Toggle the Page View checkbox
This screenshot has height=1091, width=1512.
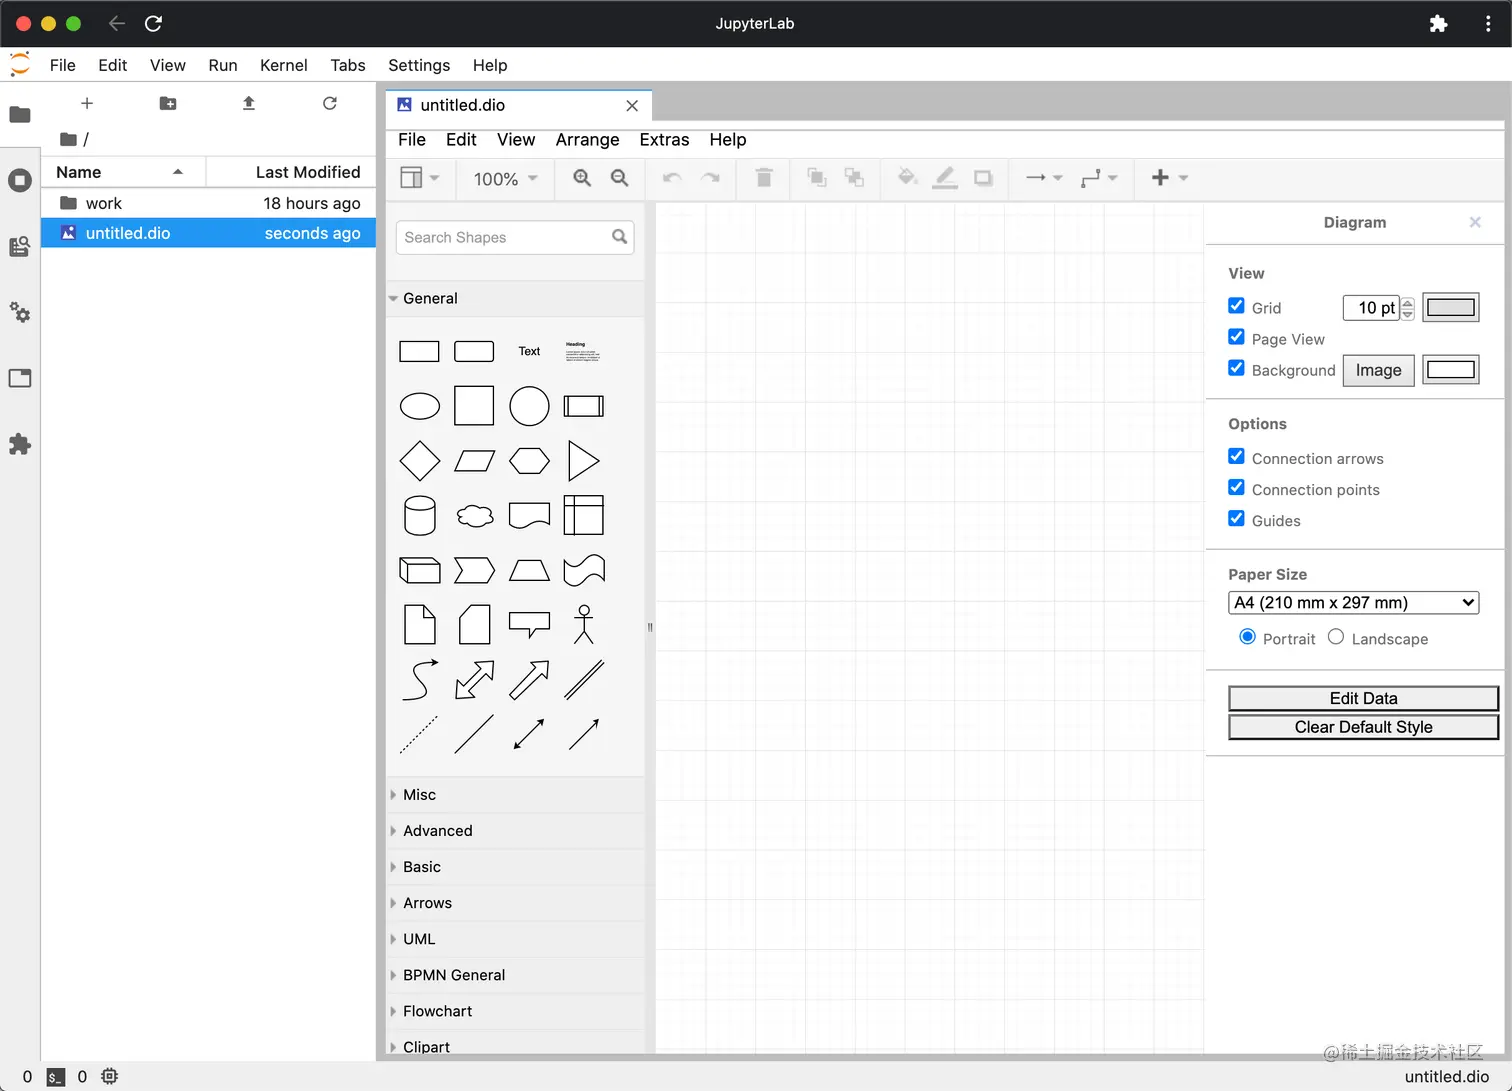(1236, 337)
